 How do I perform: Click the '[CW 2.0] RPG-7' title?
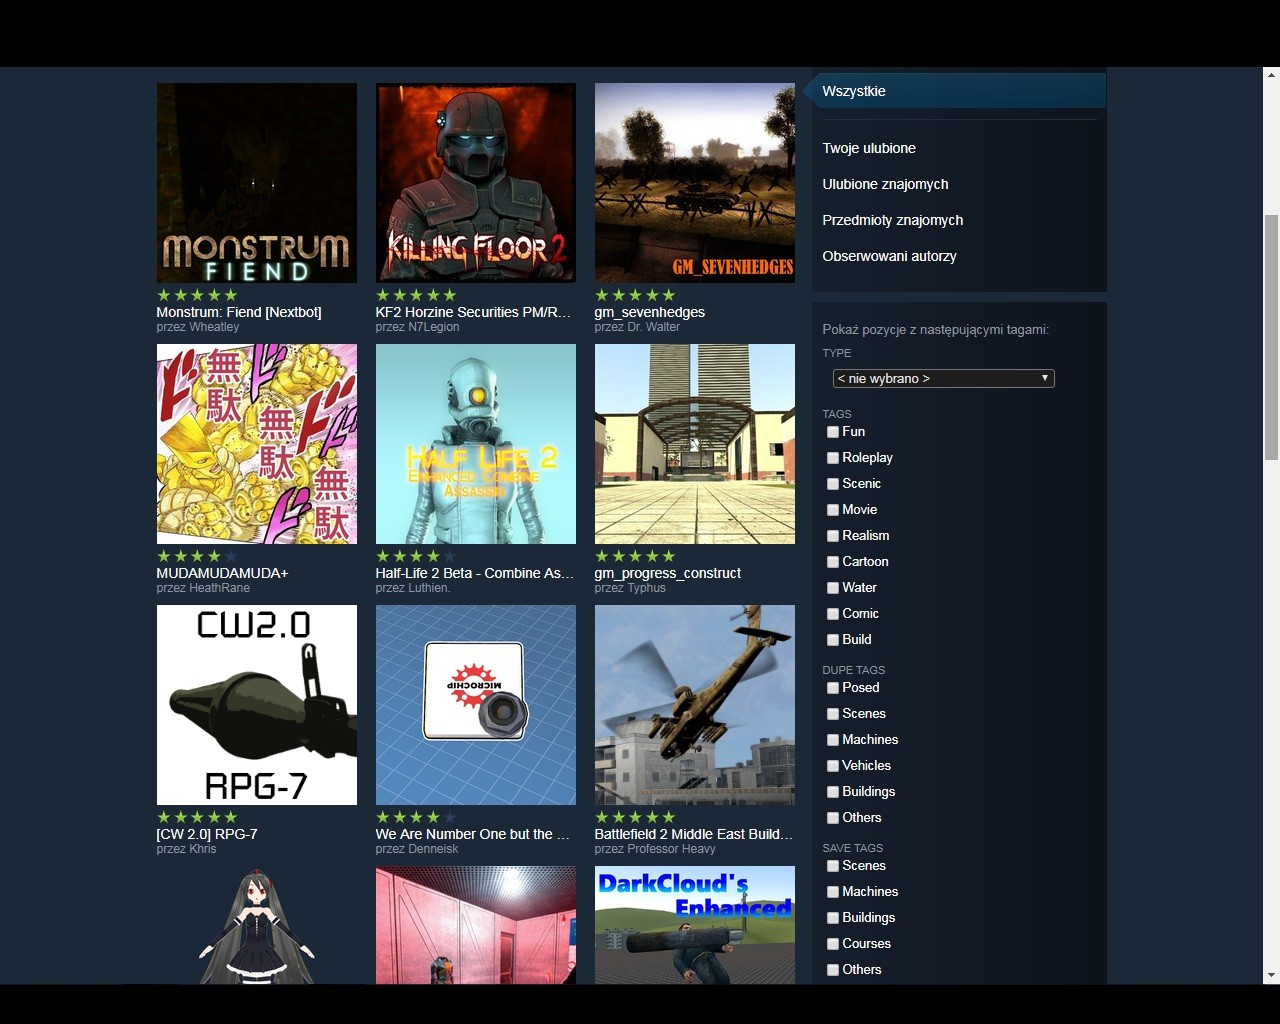(x=207, y=834)
